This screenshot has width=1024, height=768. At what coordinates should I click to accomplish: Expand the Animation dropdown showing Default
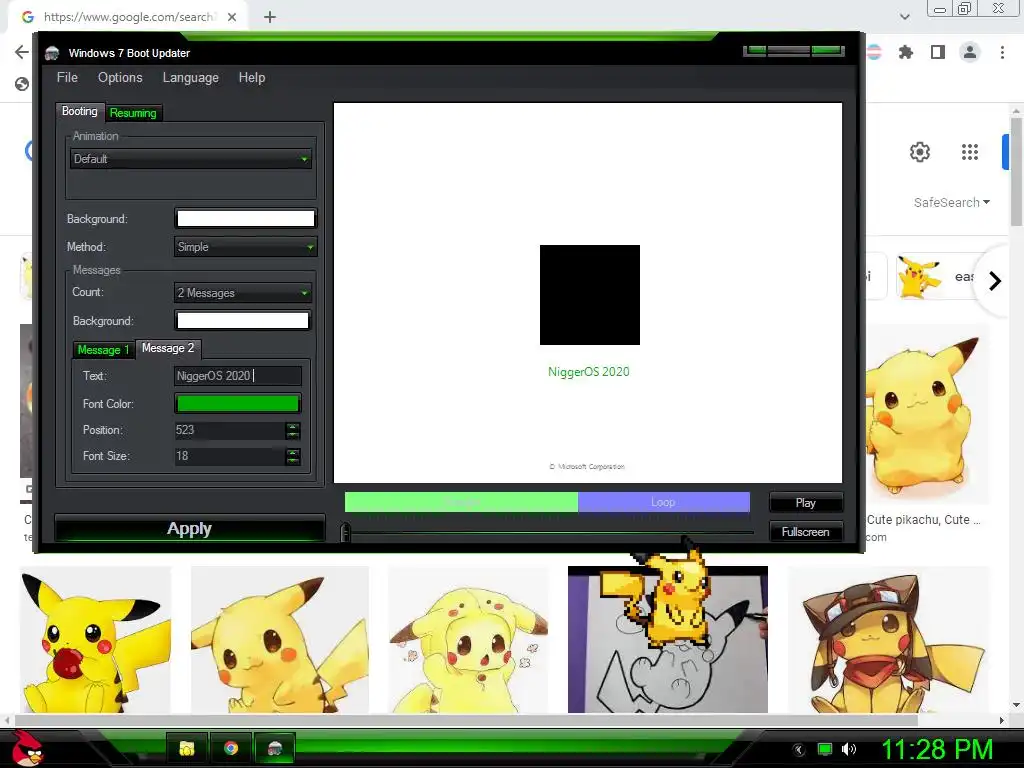(191, 159)
